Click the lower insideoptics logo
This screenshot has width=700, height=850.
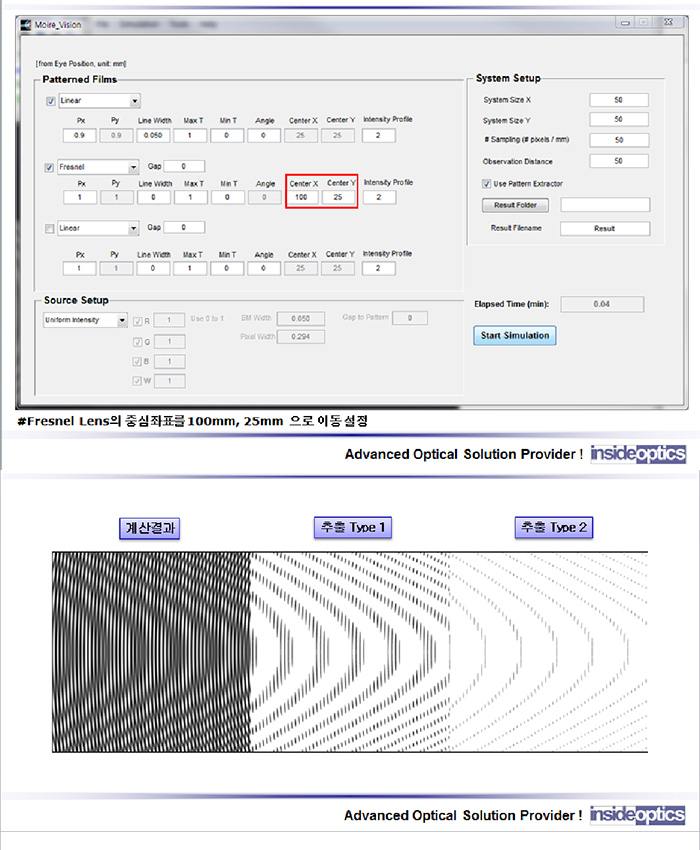(x=637, y=815)
